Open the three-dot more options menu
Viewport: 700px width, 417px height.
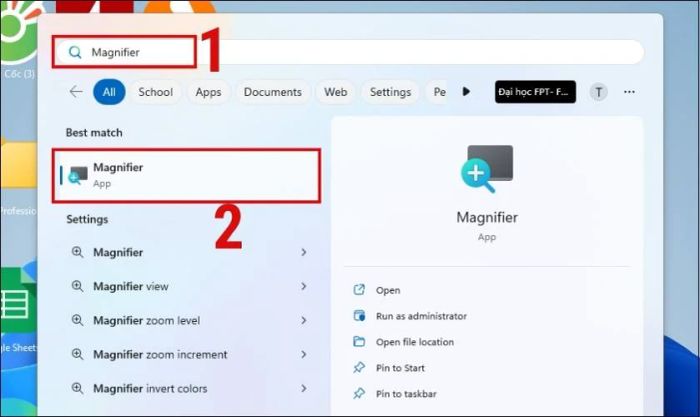coord(629,92)
